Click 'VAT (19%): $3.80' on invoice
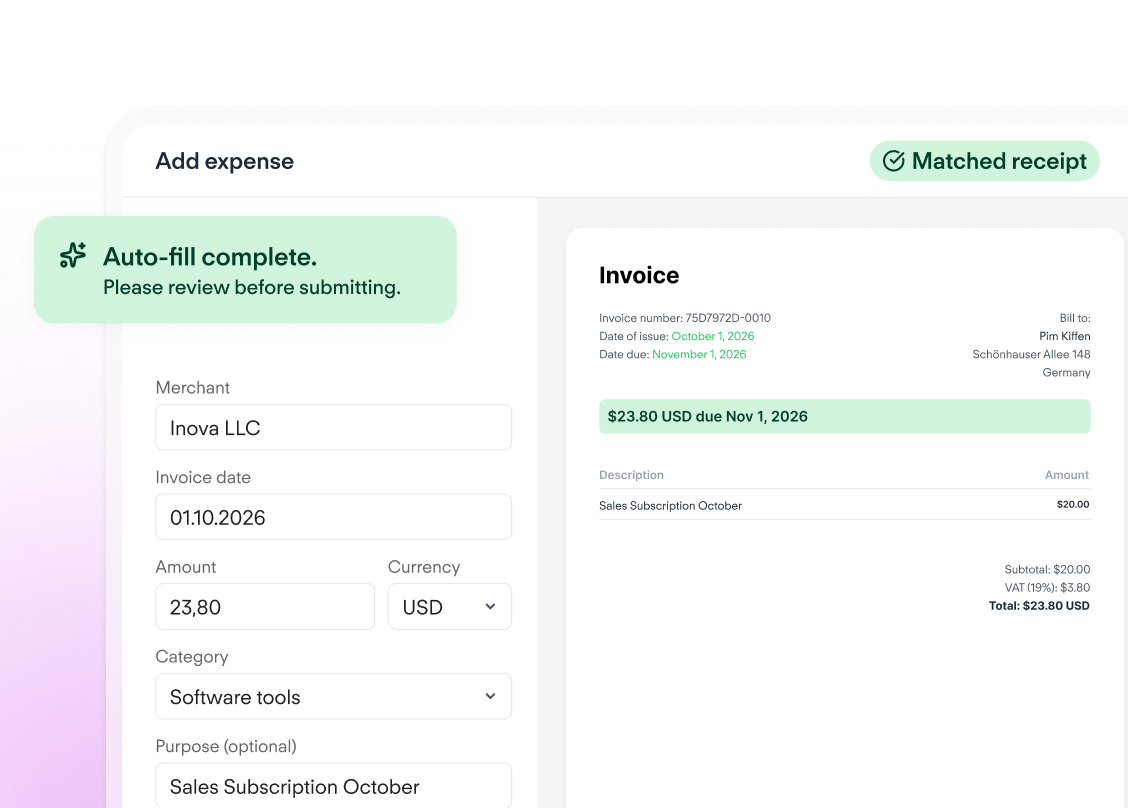1128x808 pixels. point(1047,587)
